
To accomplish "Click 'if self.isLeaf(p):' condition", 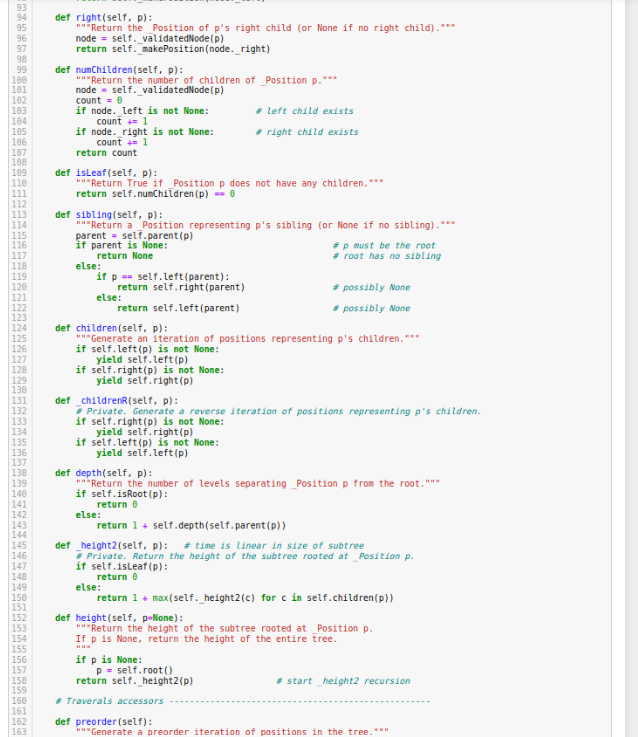I will click(x=122, y=566).
